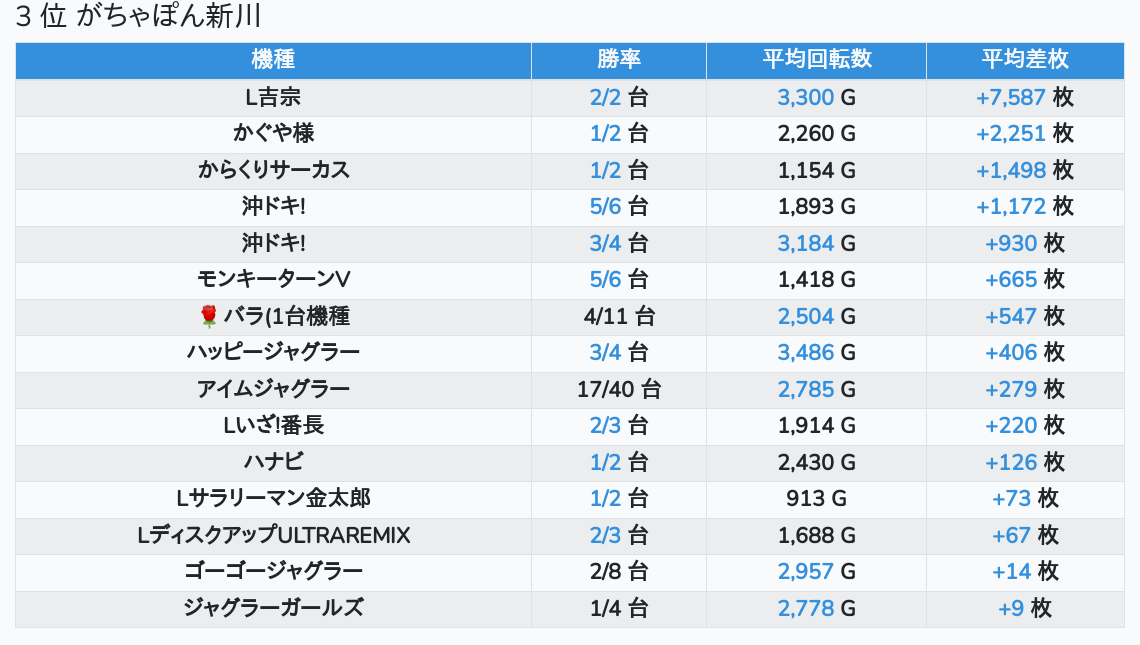Image resolution: width=1140 pixels, height=645 pixels.
Task: Click the +7,587 average difference value
Action: click(x=1010, y=97)
